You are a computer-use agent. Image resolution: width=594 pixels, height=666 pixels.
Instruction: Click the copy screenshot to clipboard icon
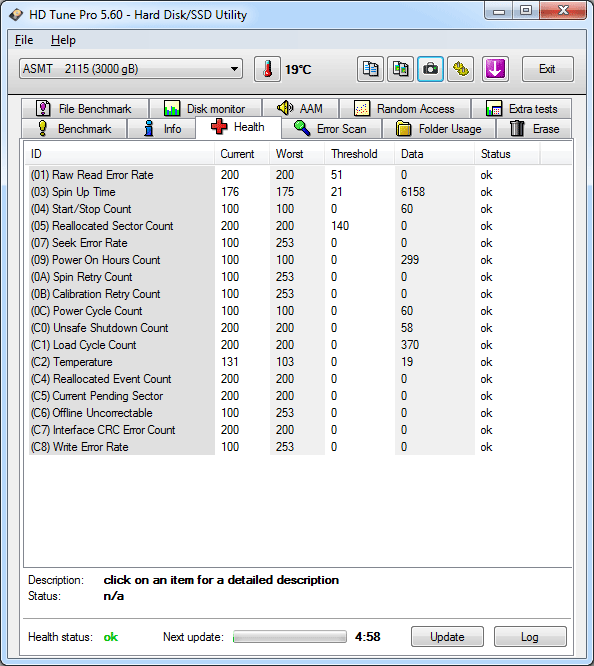(x=400, y=69)
